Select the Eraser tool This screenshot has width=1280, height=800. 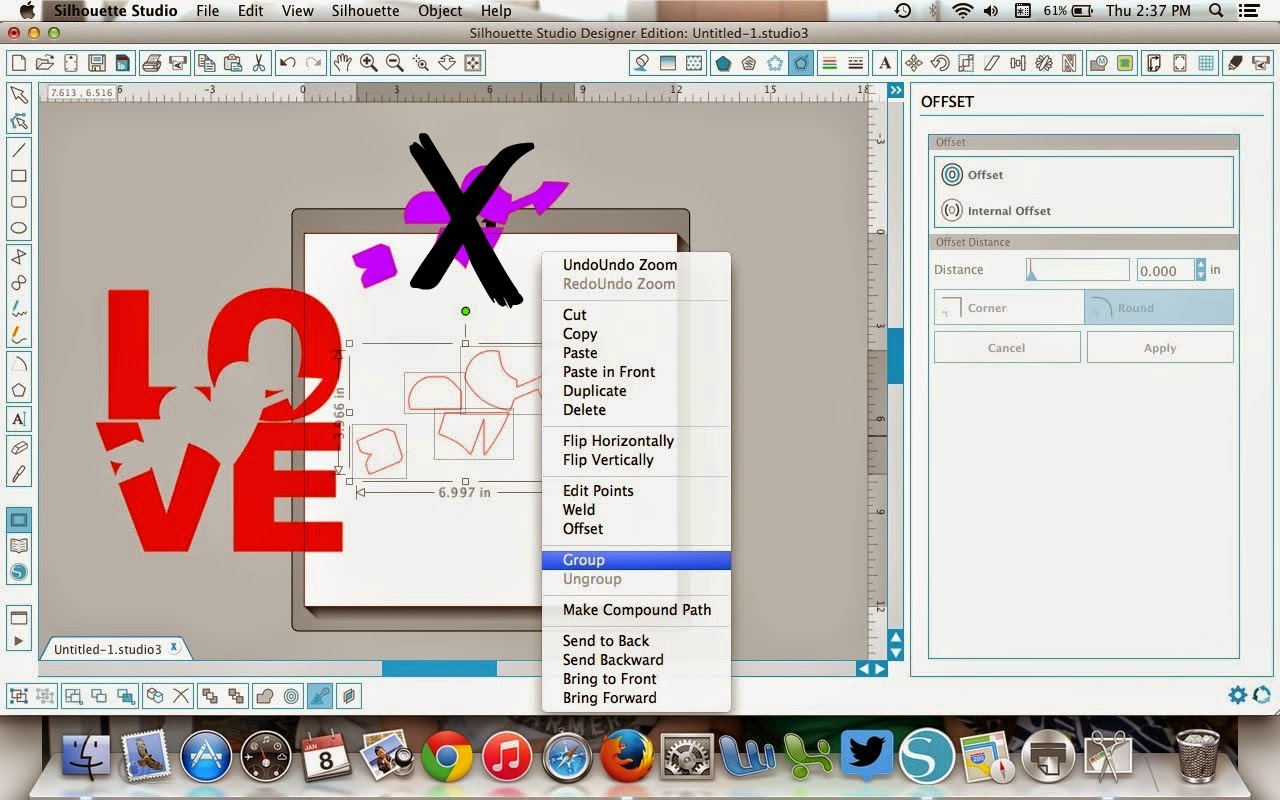(19, 447)
